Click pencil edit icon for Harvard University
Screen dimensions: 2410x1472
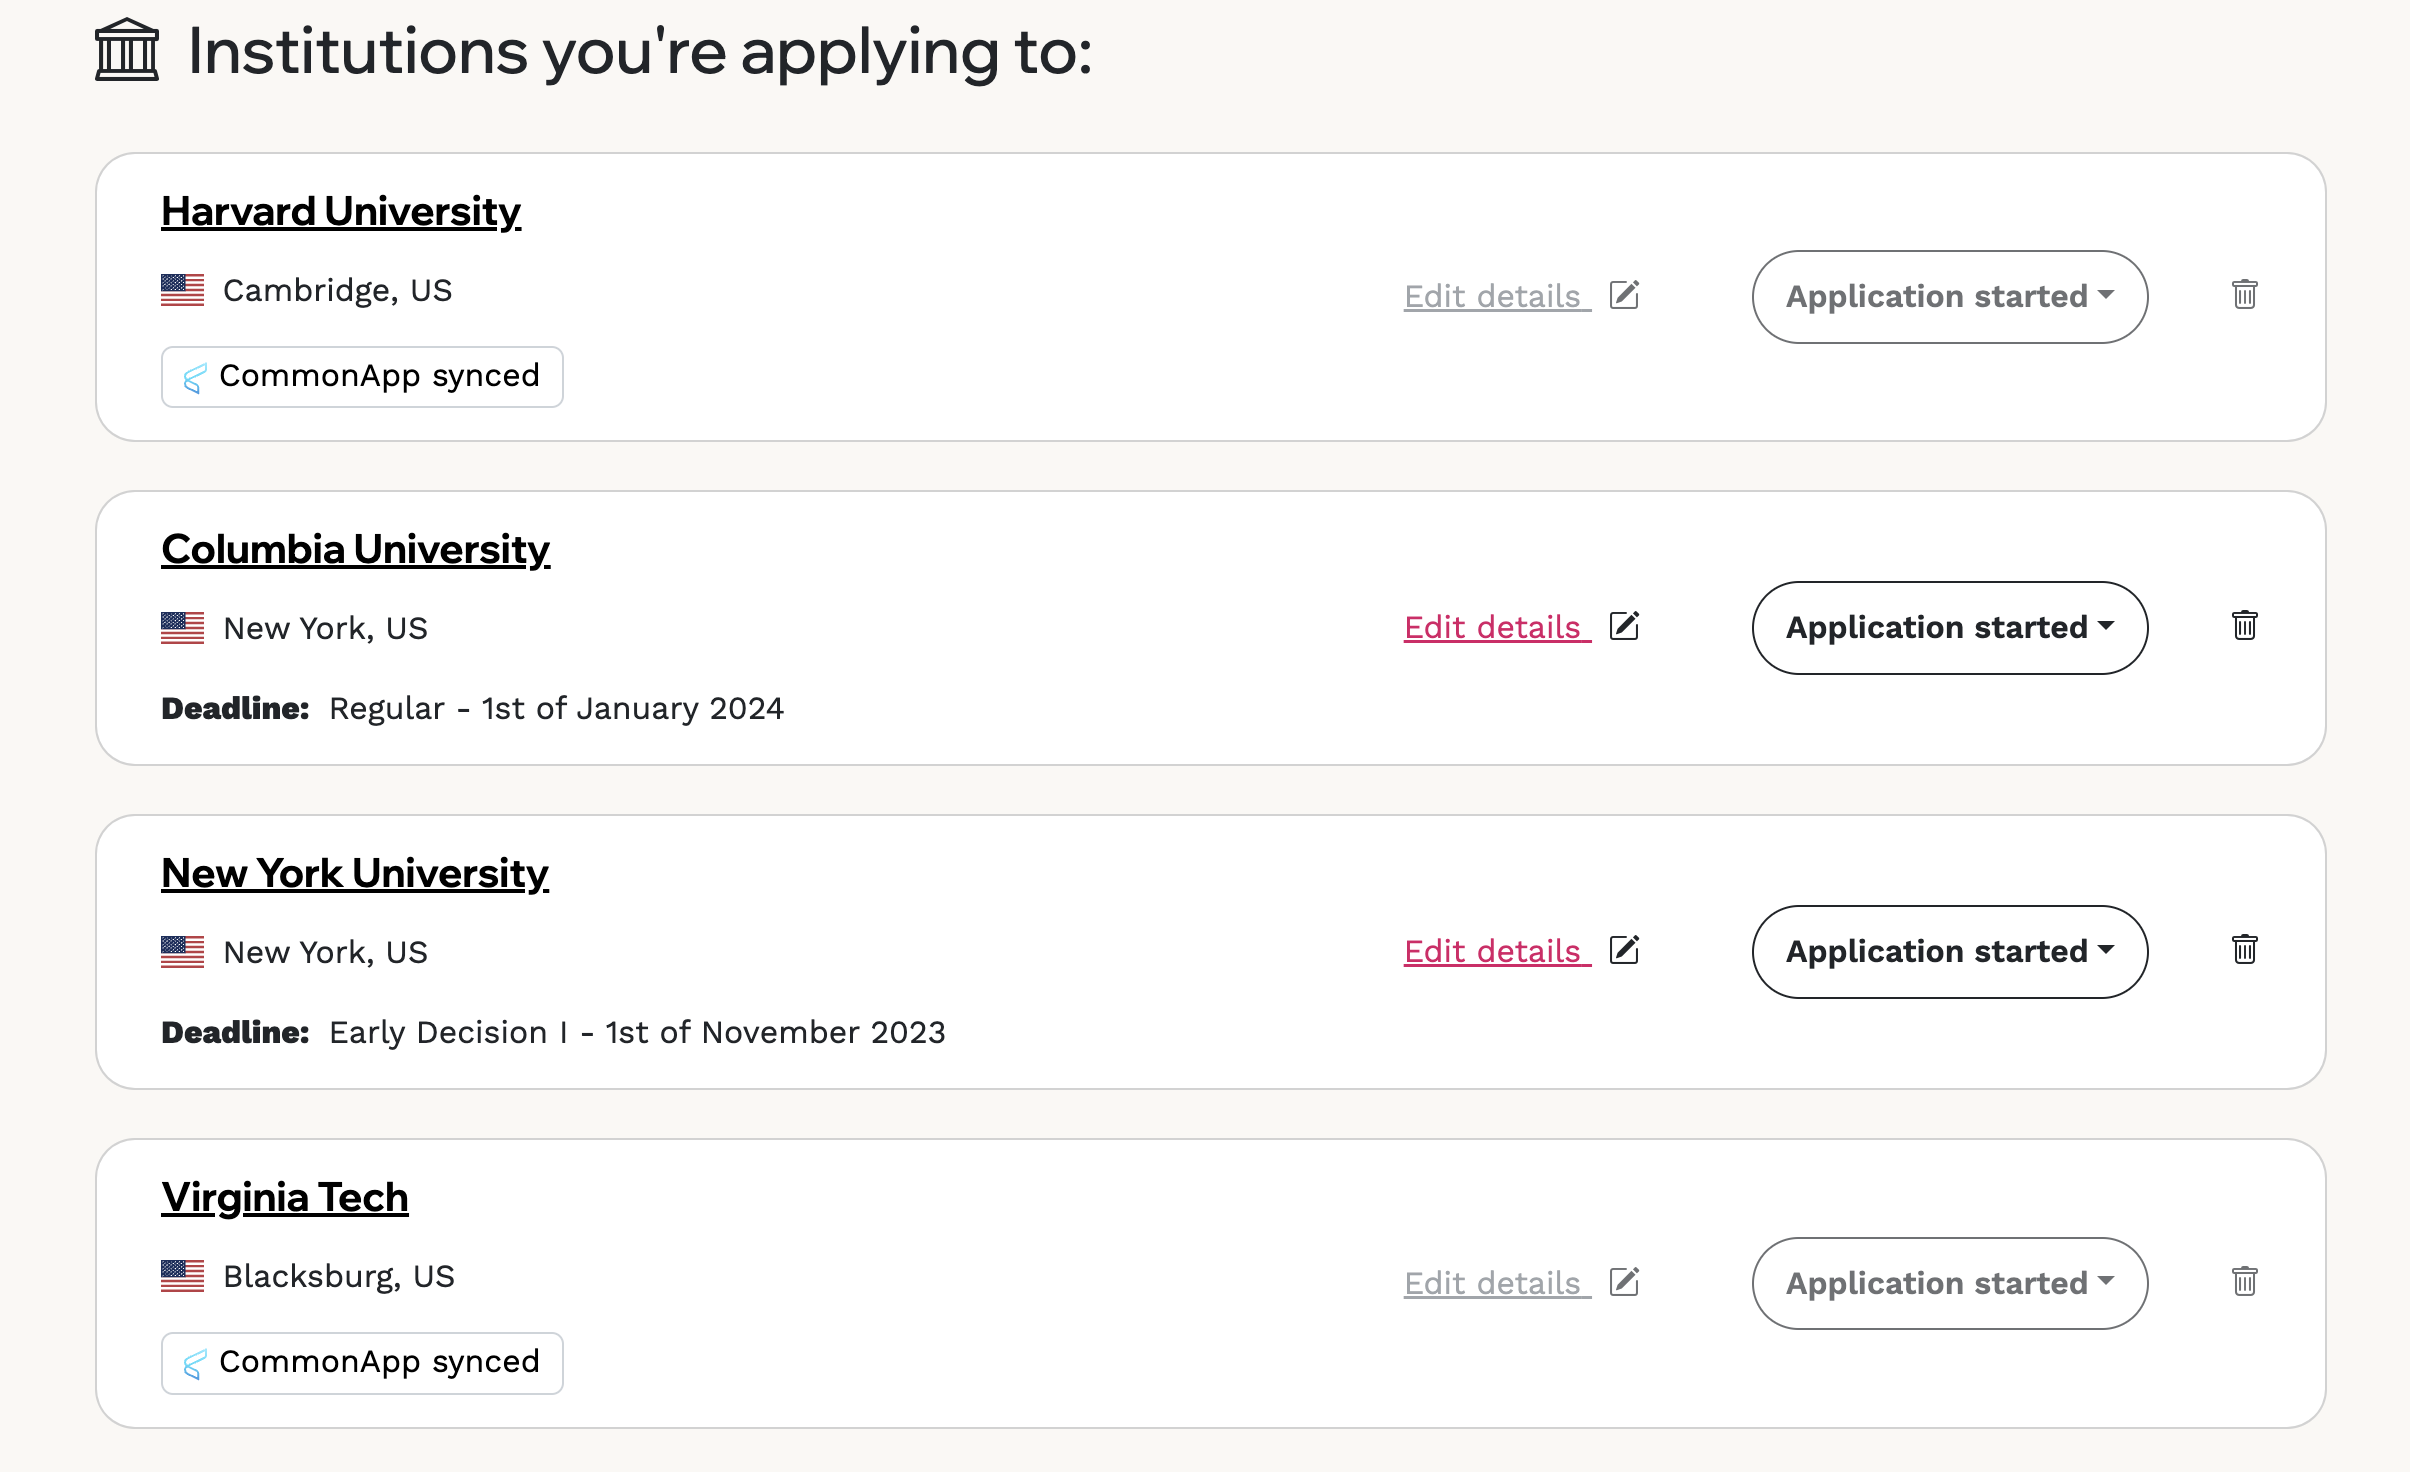point(1624,295)
